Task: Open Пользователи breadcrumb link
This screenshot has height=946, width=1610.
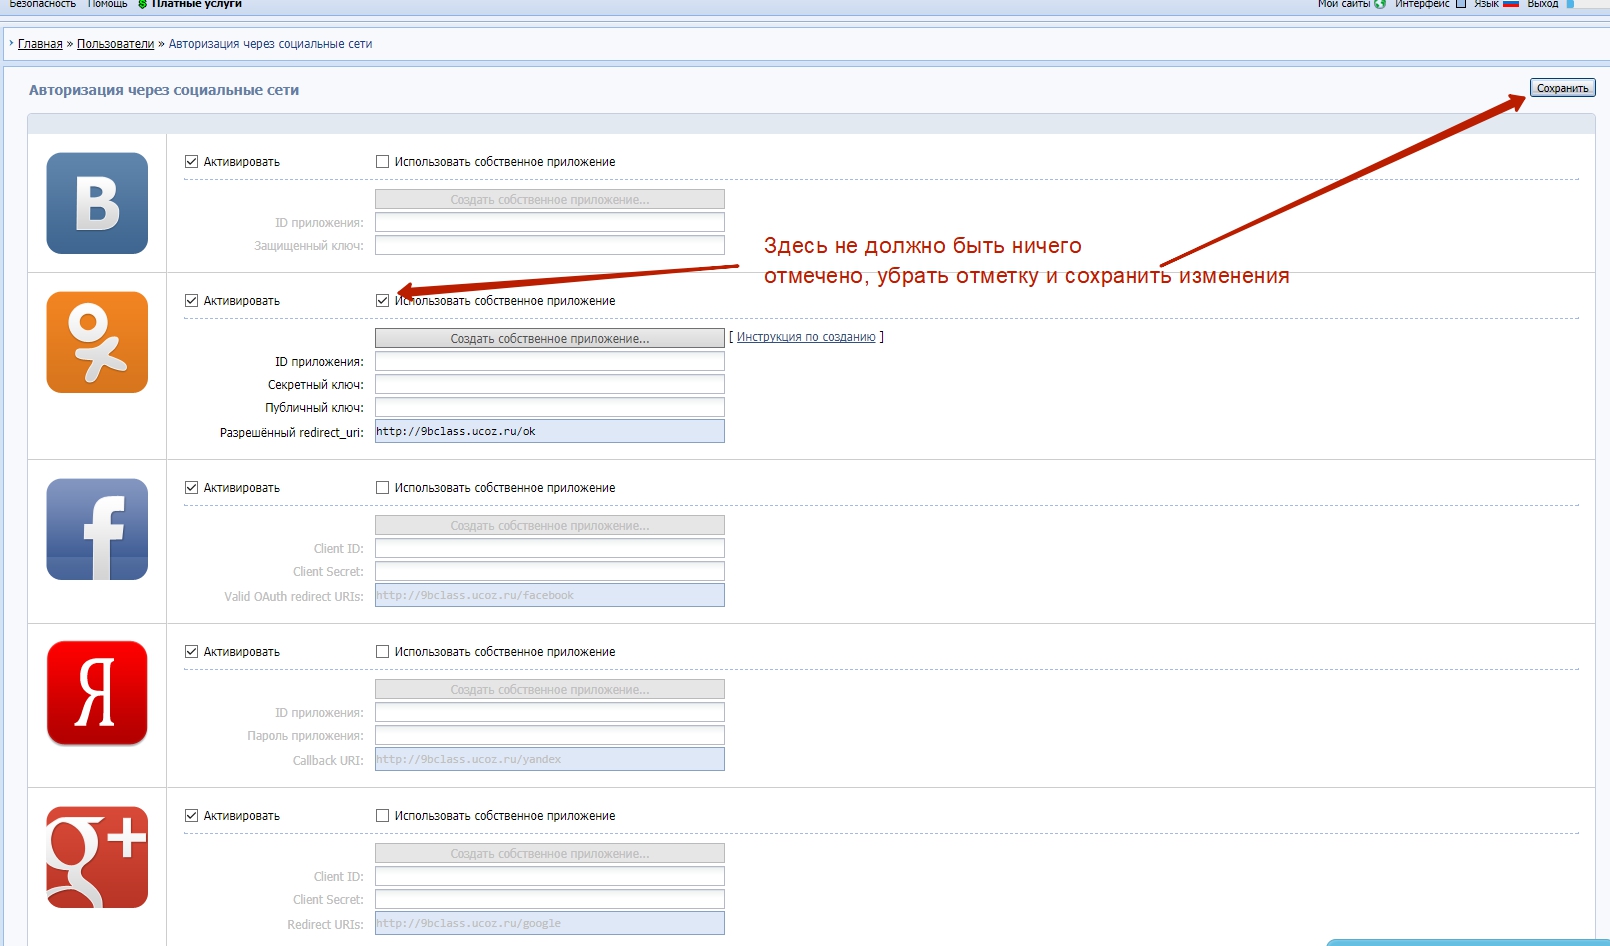Action: pyautogui.click(x=115, y=44)
